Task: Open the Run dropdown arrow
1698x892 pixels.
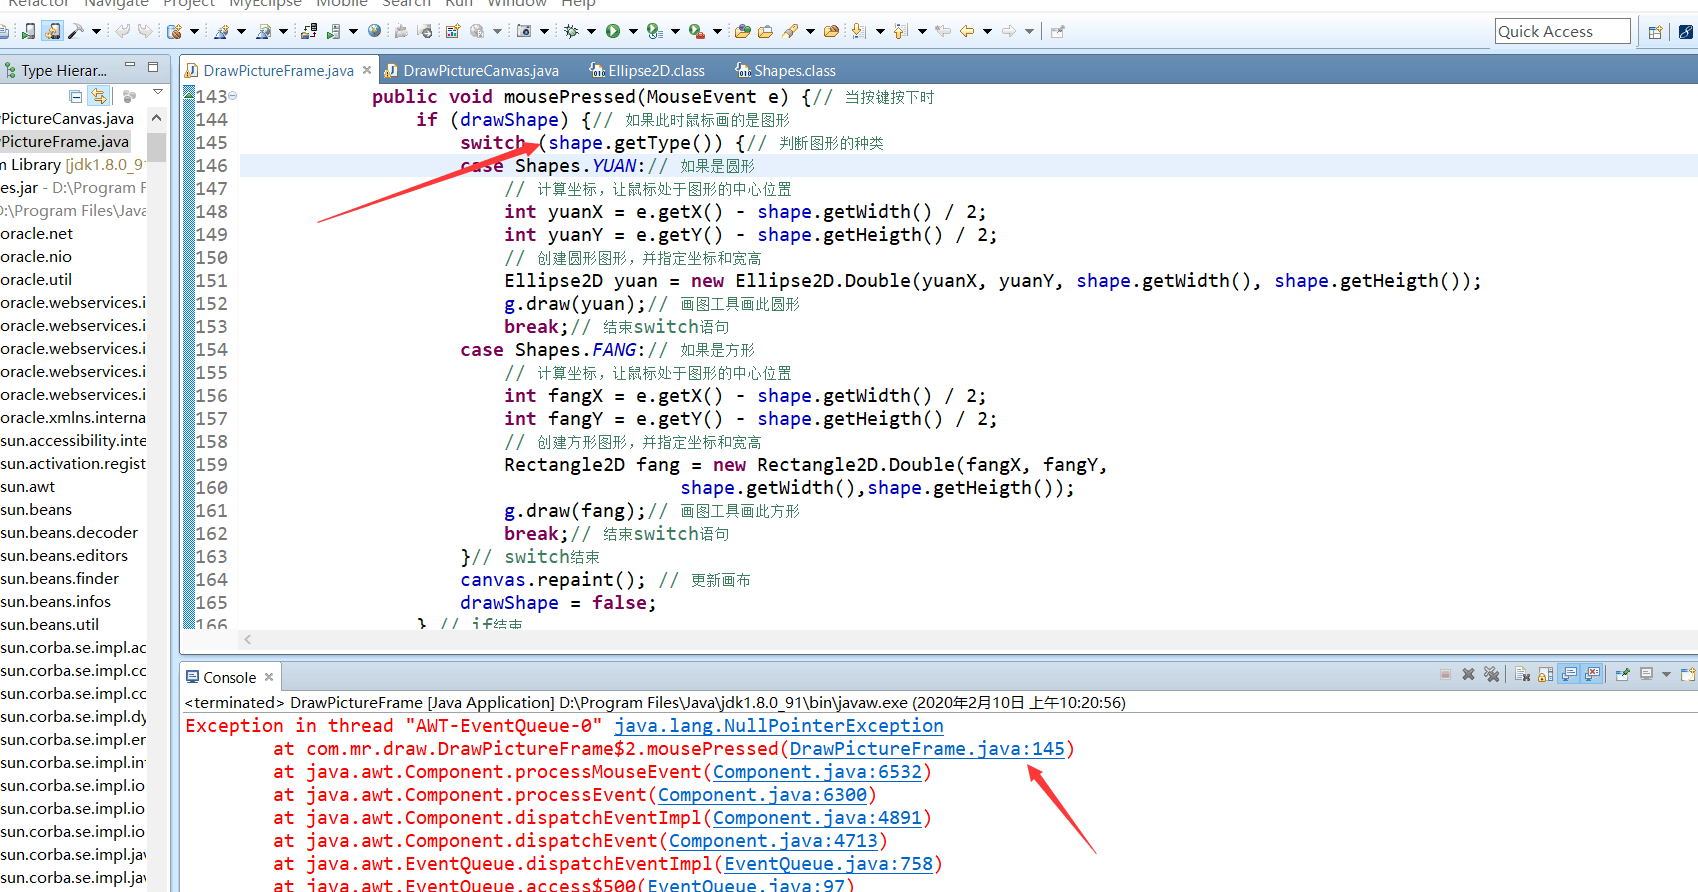Action: (x=633, y=32)
